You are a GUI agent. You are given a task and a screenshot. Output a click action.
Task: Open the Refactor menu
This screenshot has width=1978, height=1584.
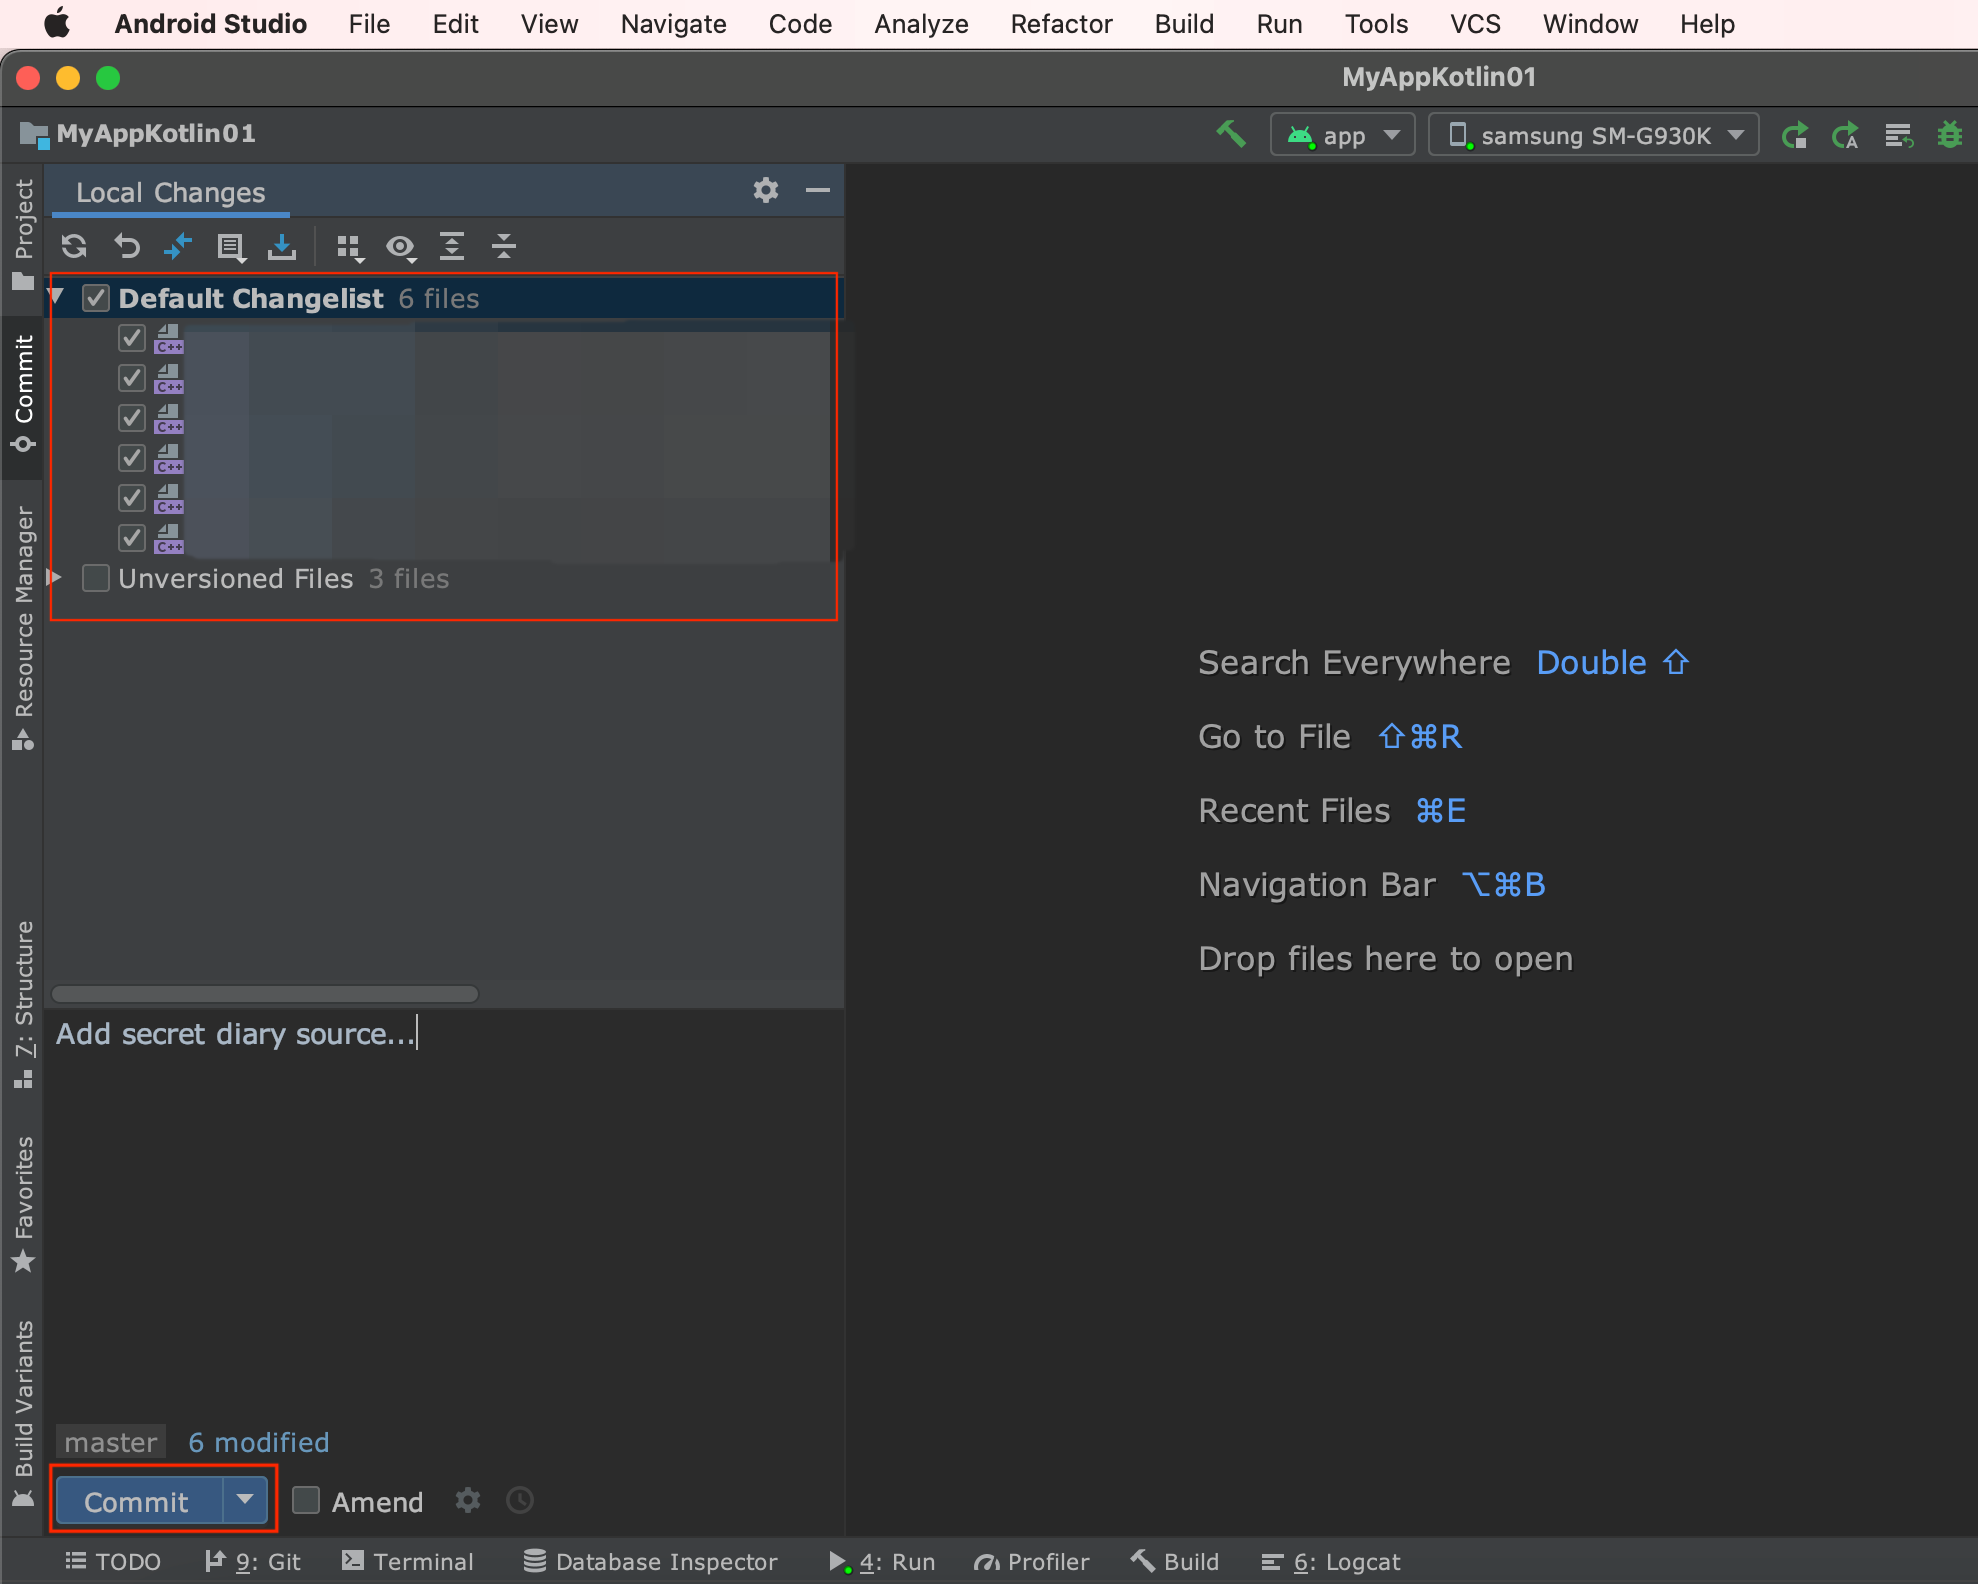pyautogui.click(x=1061, y=24)
